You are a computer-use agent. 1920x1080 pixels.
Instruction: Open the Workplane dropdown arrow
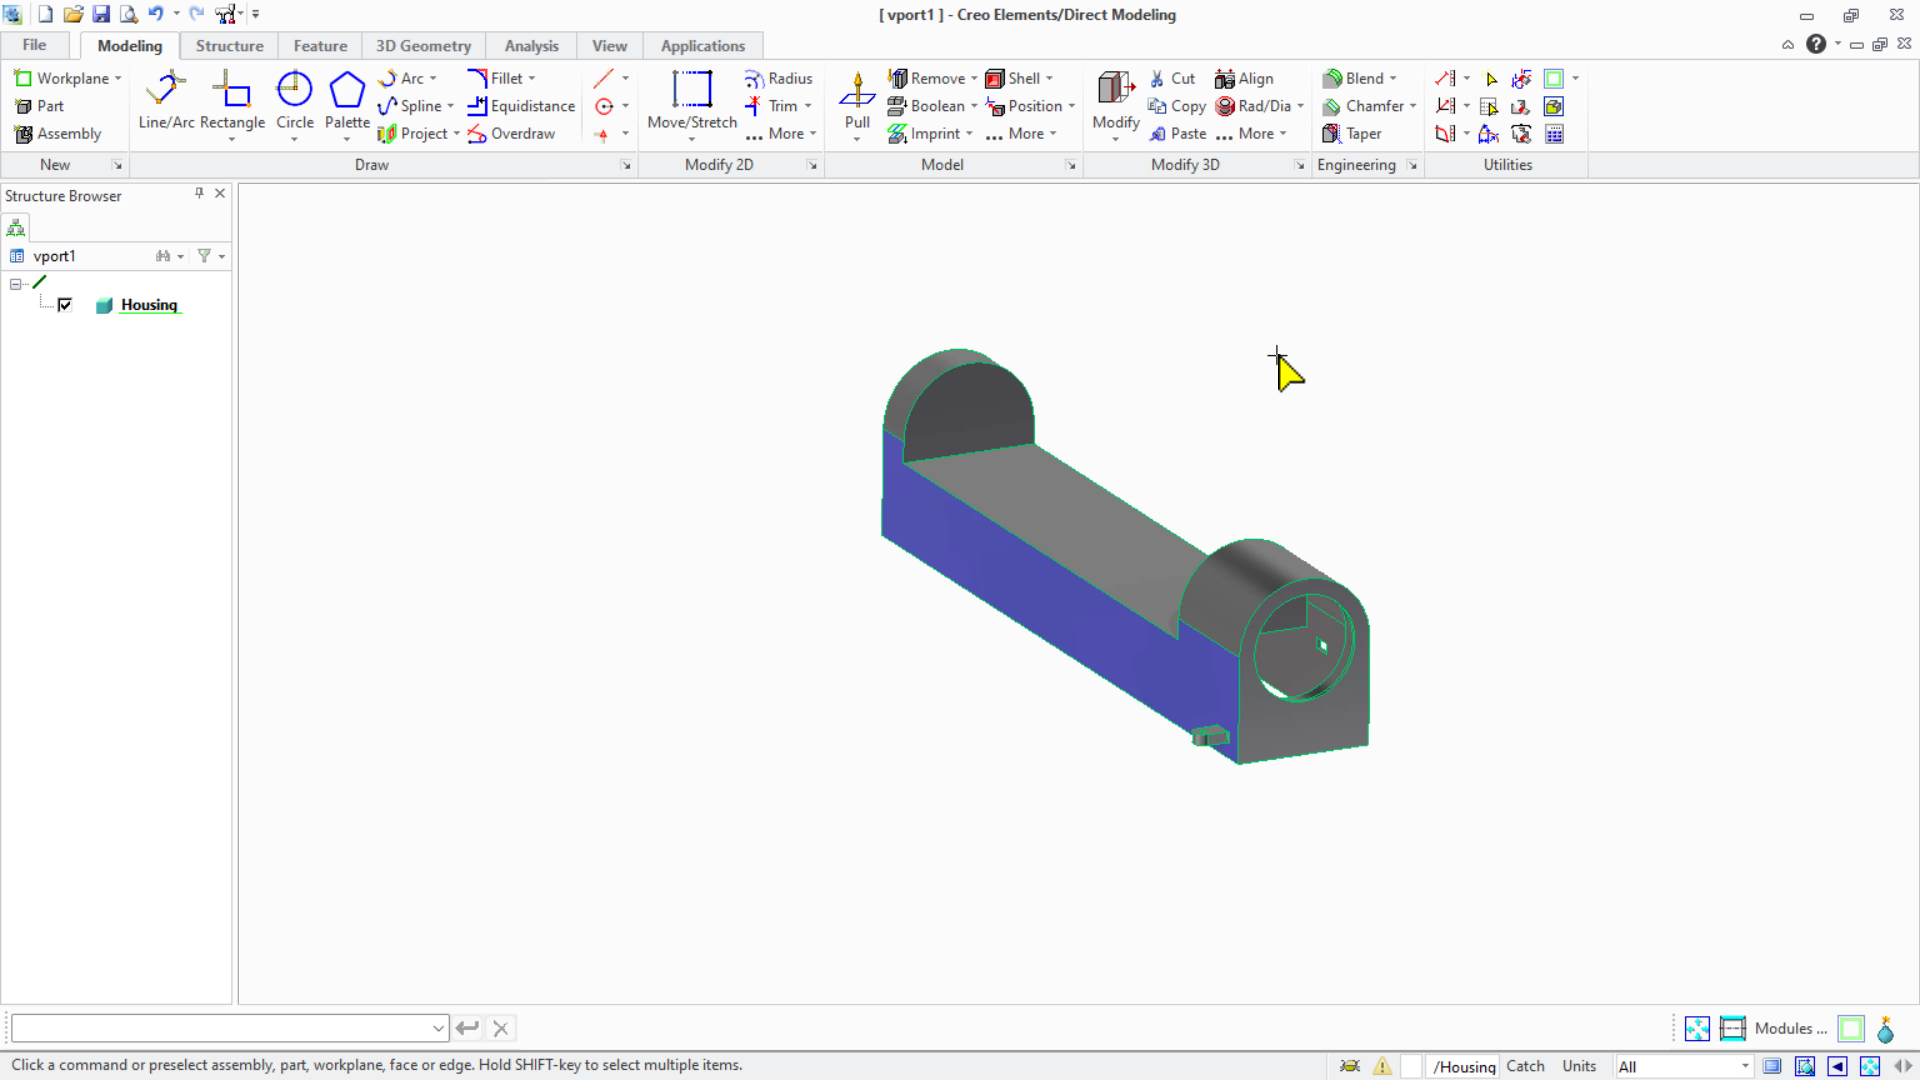click(x=118, y=78)
